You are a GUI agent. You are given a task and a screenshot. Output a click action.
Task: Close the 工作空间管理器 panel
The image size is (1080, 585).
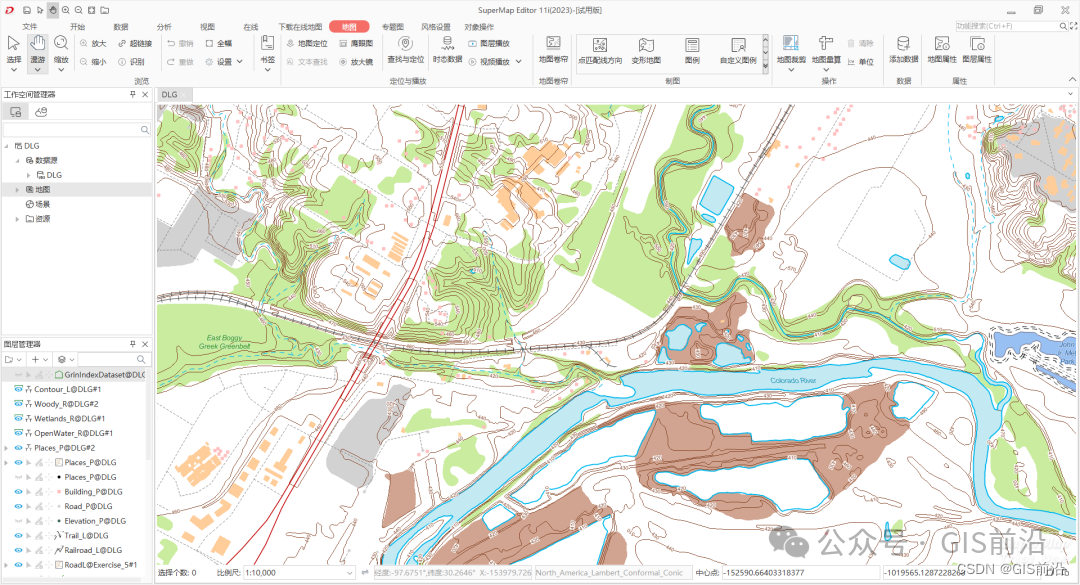tap(145, 94)
